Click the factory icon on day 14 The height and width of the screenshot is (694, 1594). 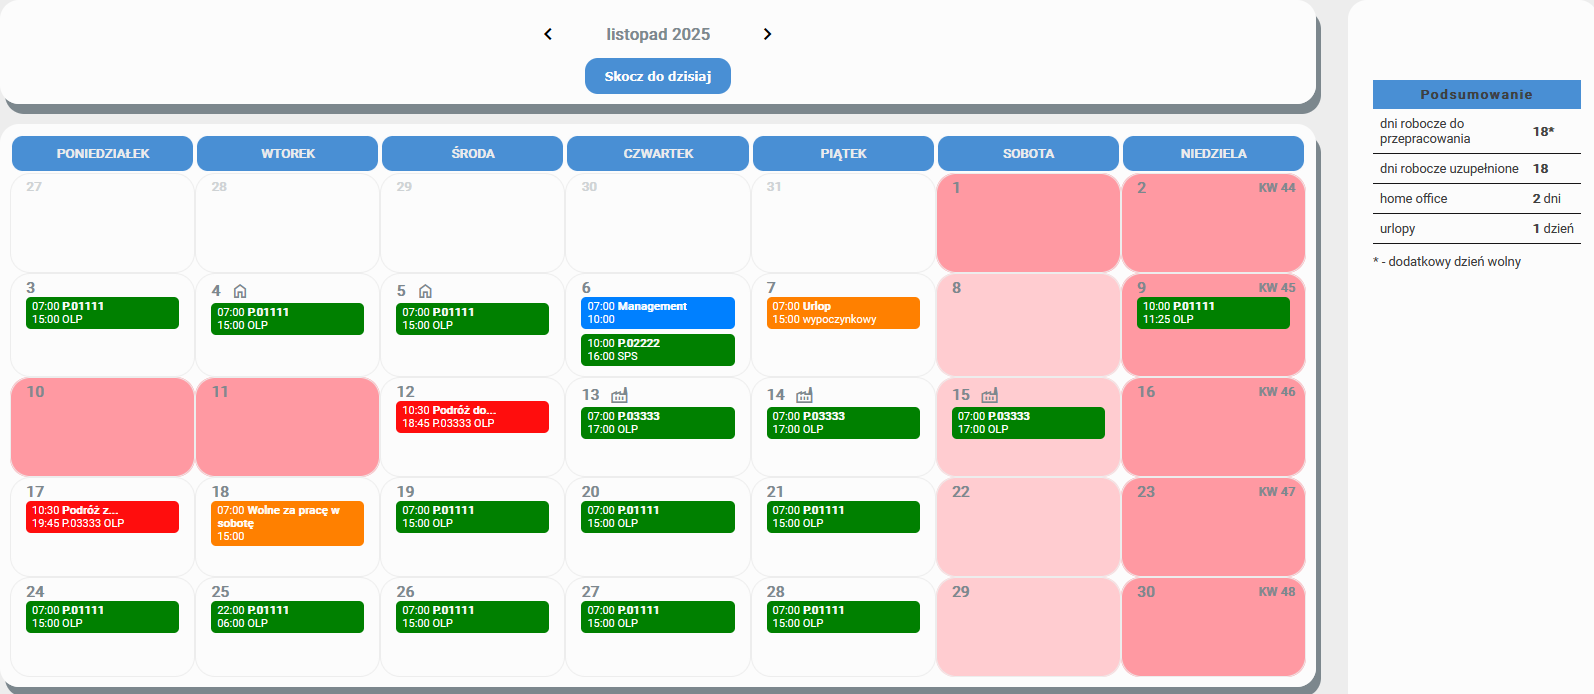click(804, 395)
